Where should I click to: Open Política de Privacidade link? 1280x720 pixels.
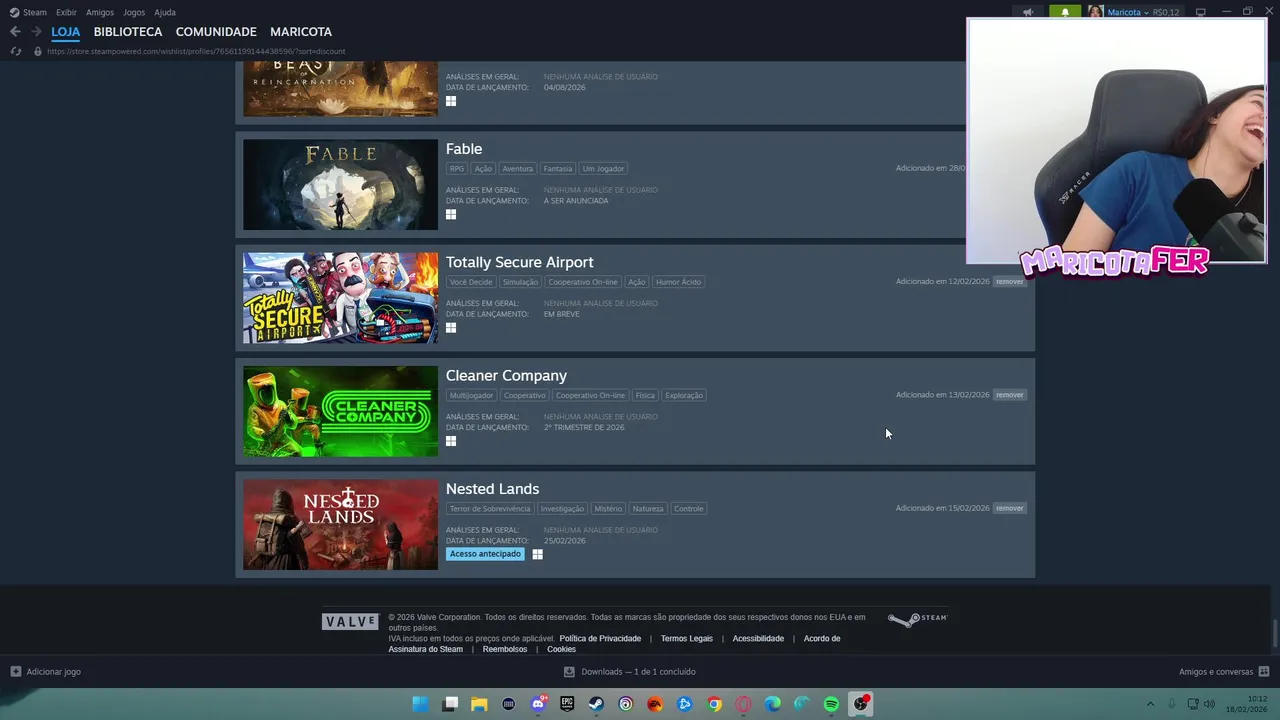[600, 638]
